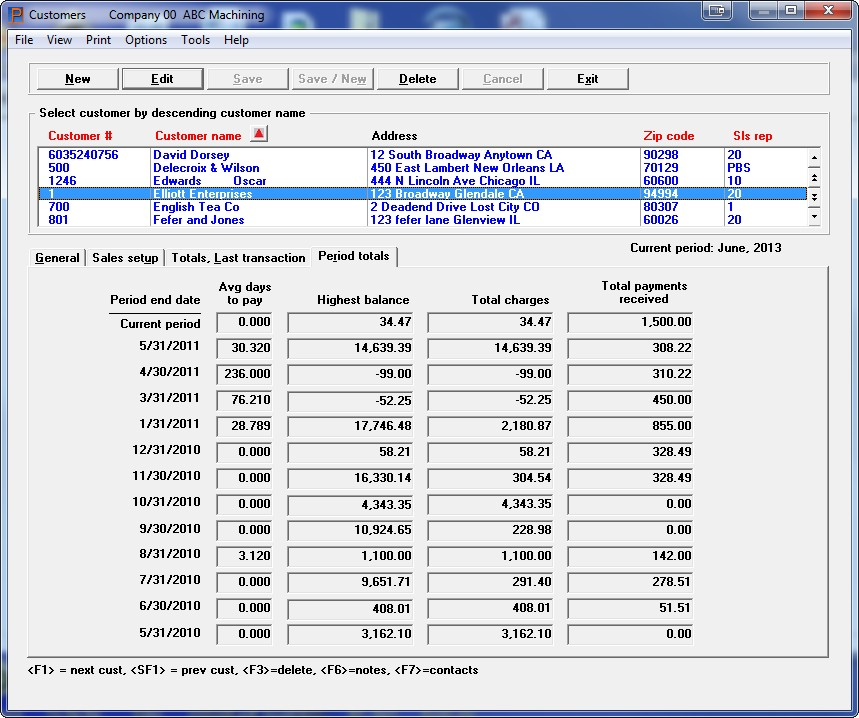The width and height of the screenshot is (859, 718).
Task: Page up in the customer list
Action: click(814, 177)
